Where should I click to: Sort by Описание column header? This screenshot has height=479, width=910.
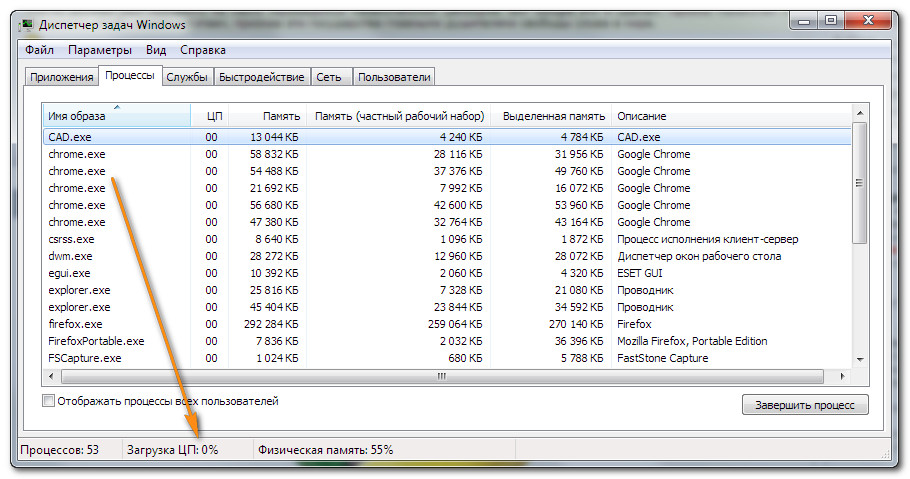click(731, 116)
